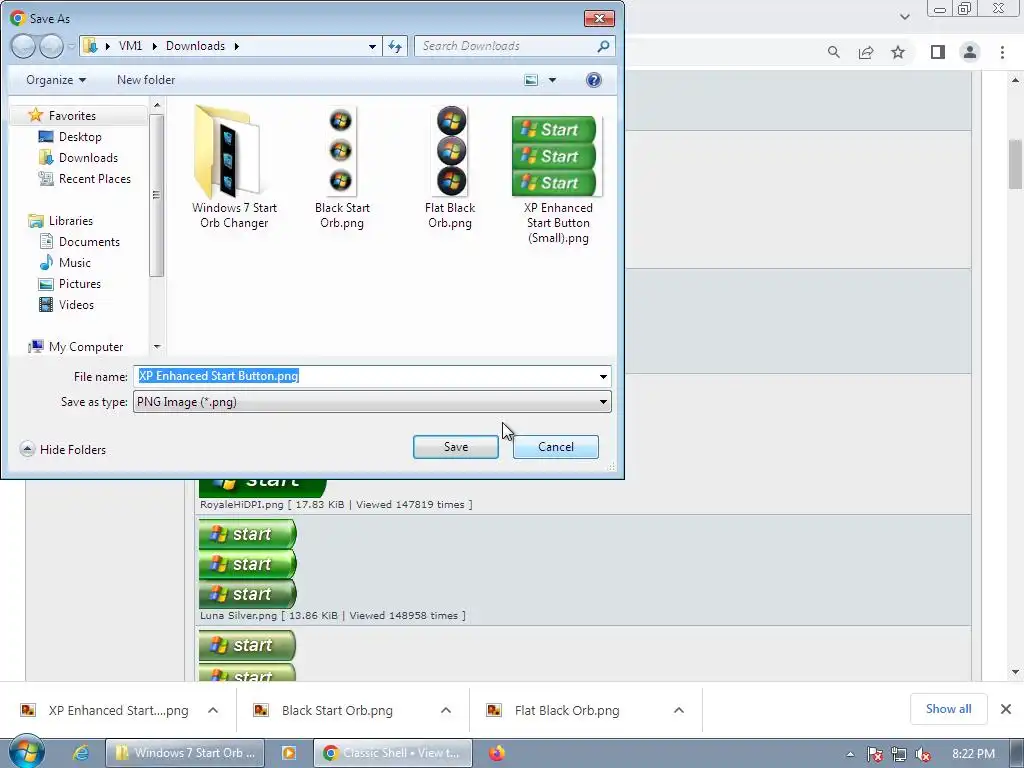Screen dimensions: 1024x768
Task: Open the Organize menu
Action: 56,80
